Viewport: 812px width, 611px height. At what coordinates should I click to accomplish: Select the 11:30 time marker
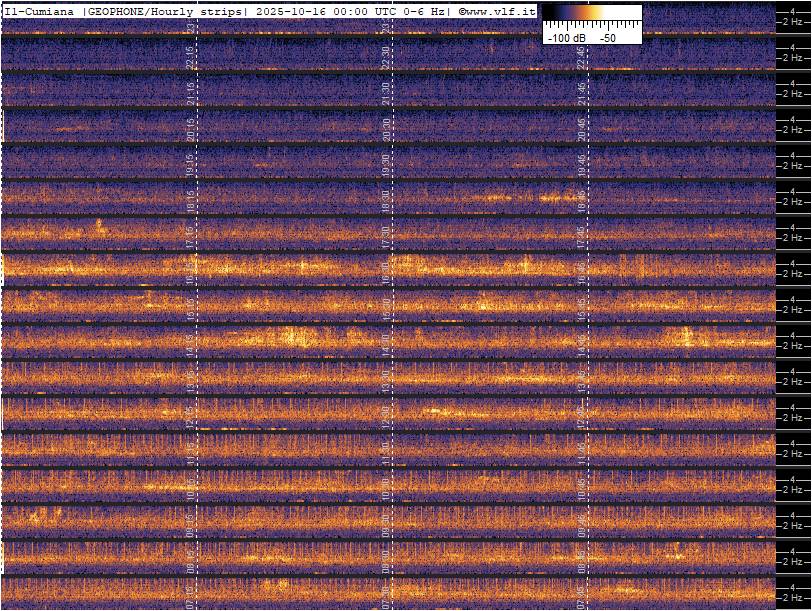(386, 453)
